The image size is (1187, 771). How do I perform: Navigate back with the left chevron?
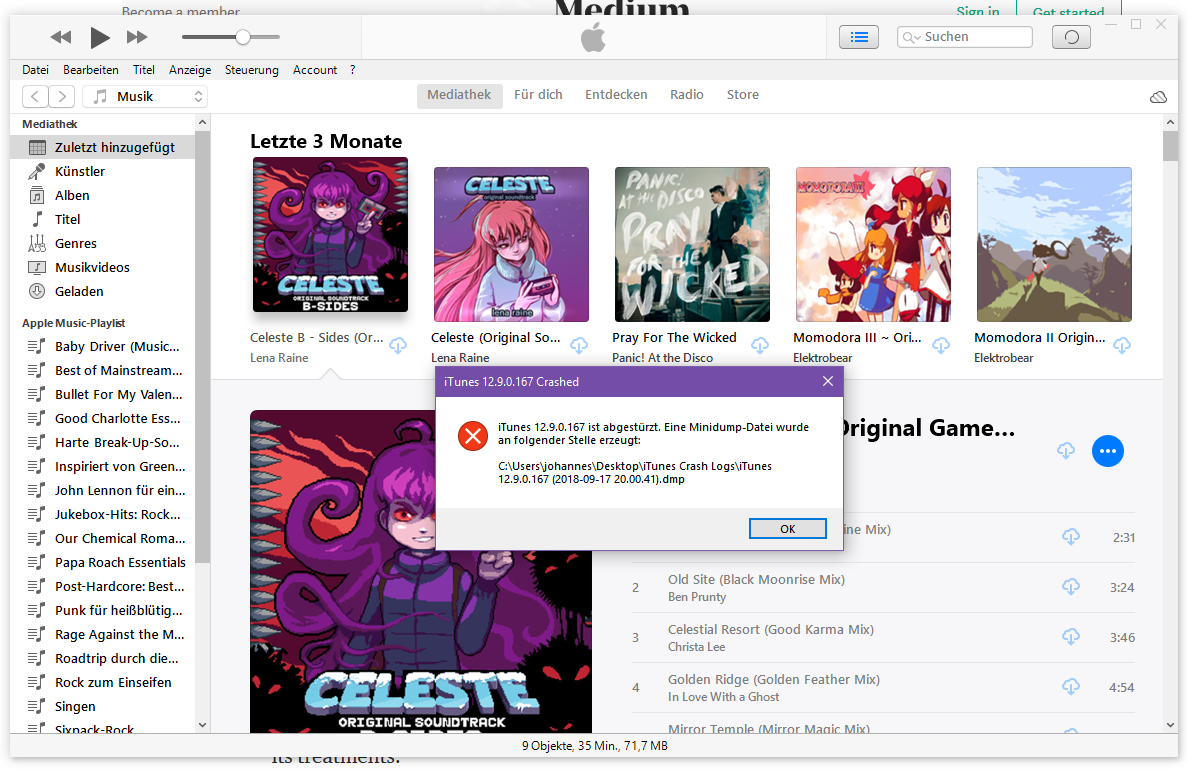pyautogui.click(x=36, y=96)
